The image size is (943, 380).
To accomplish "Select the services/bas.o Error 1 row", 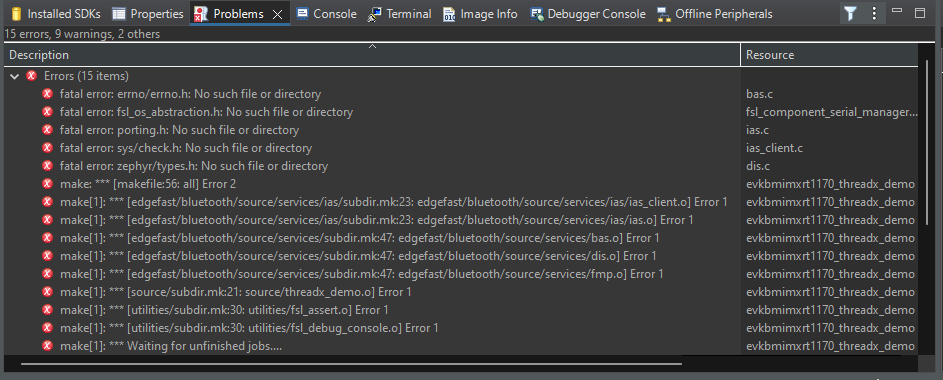I will (x=461, y=238).
